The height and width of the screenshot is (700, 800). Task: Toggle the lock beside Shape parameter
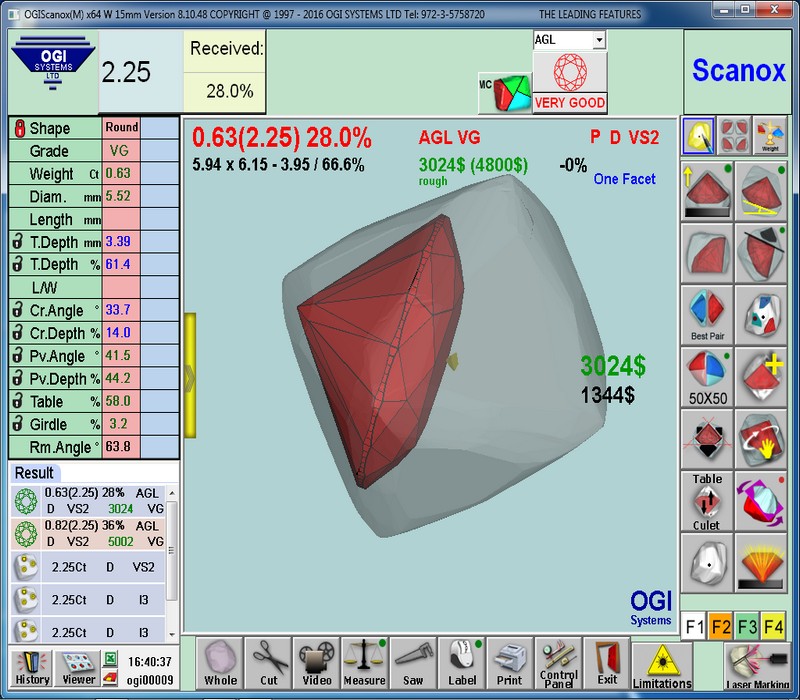pos(17,128)
